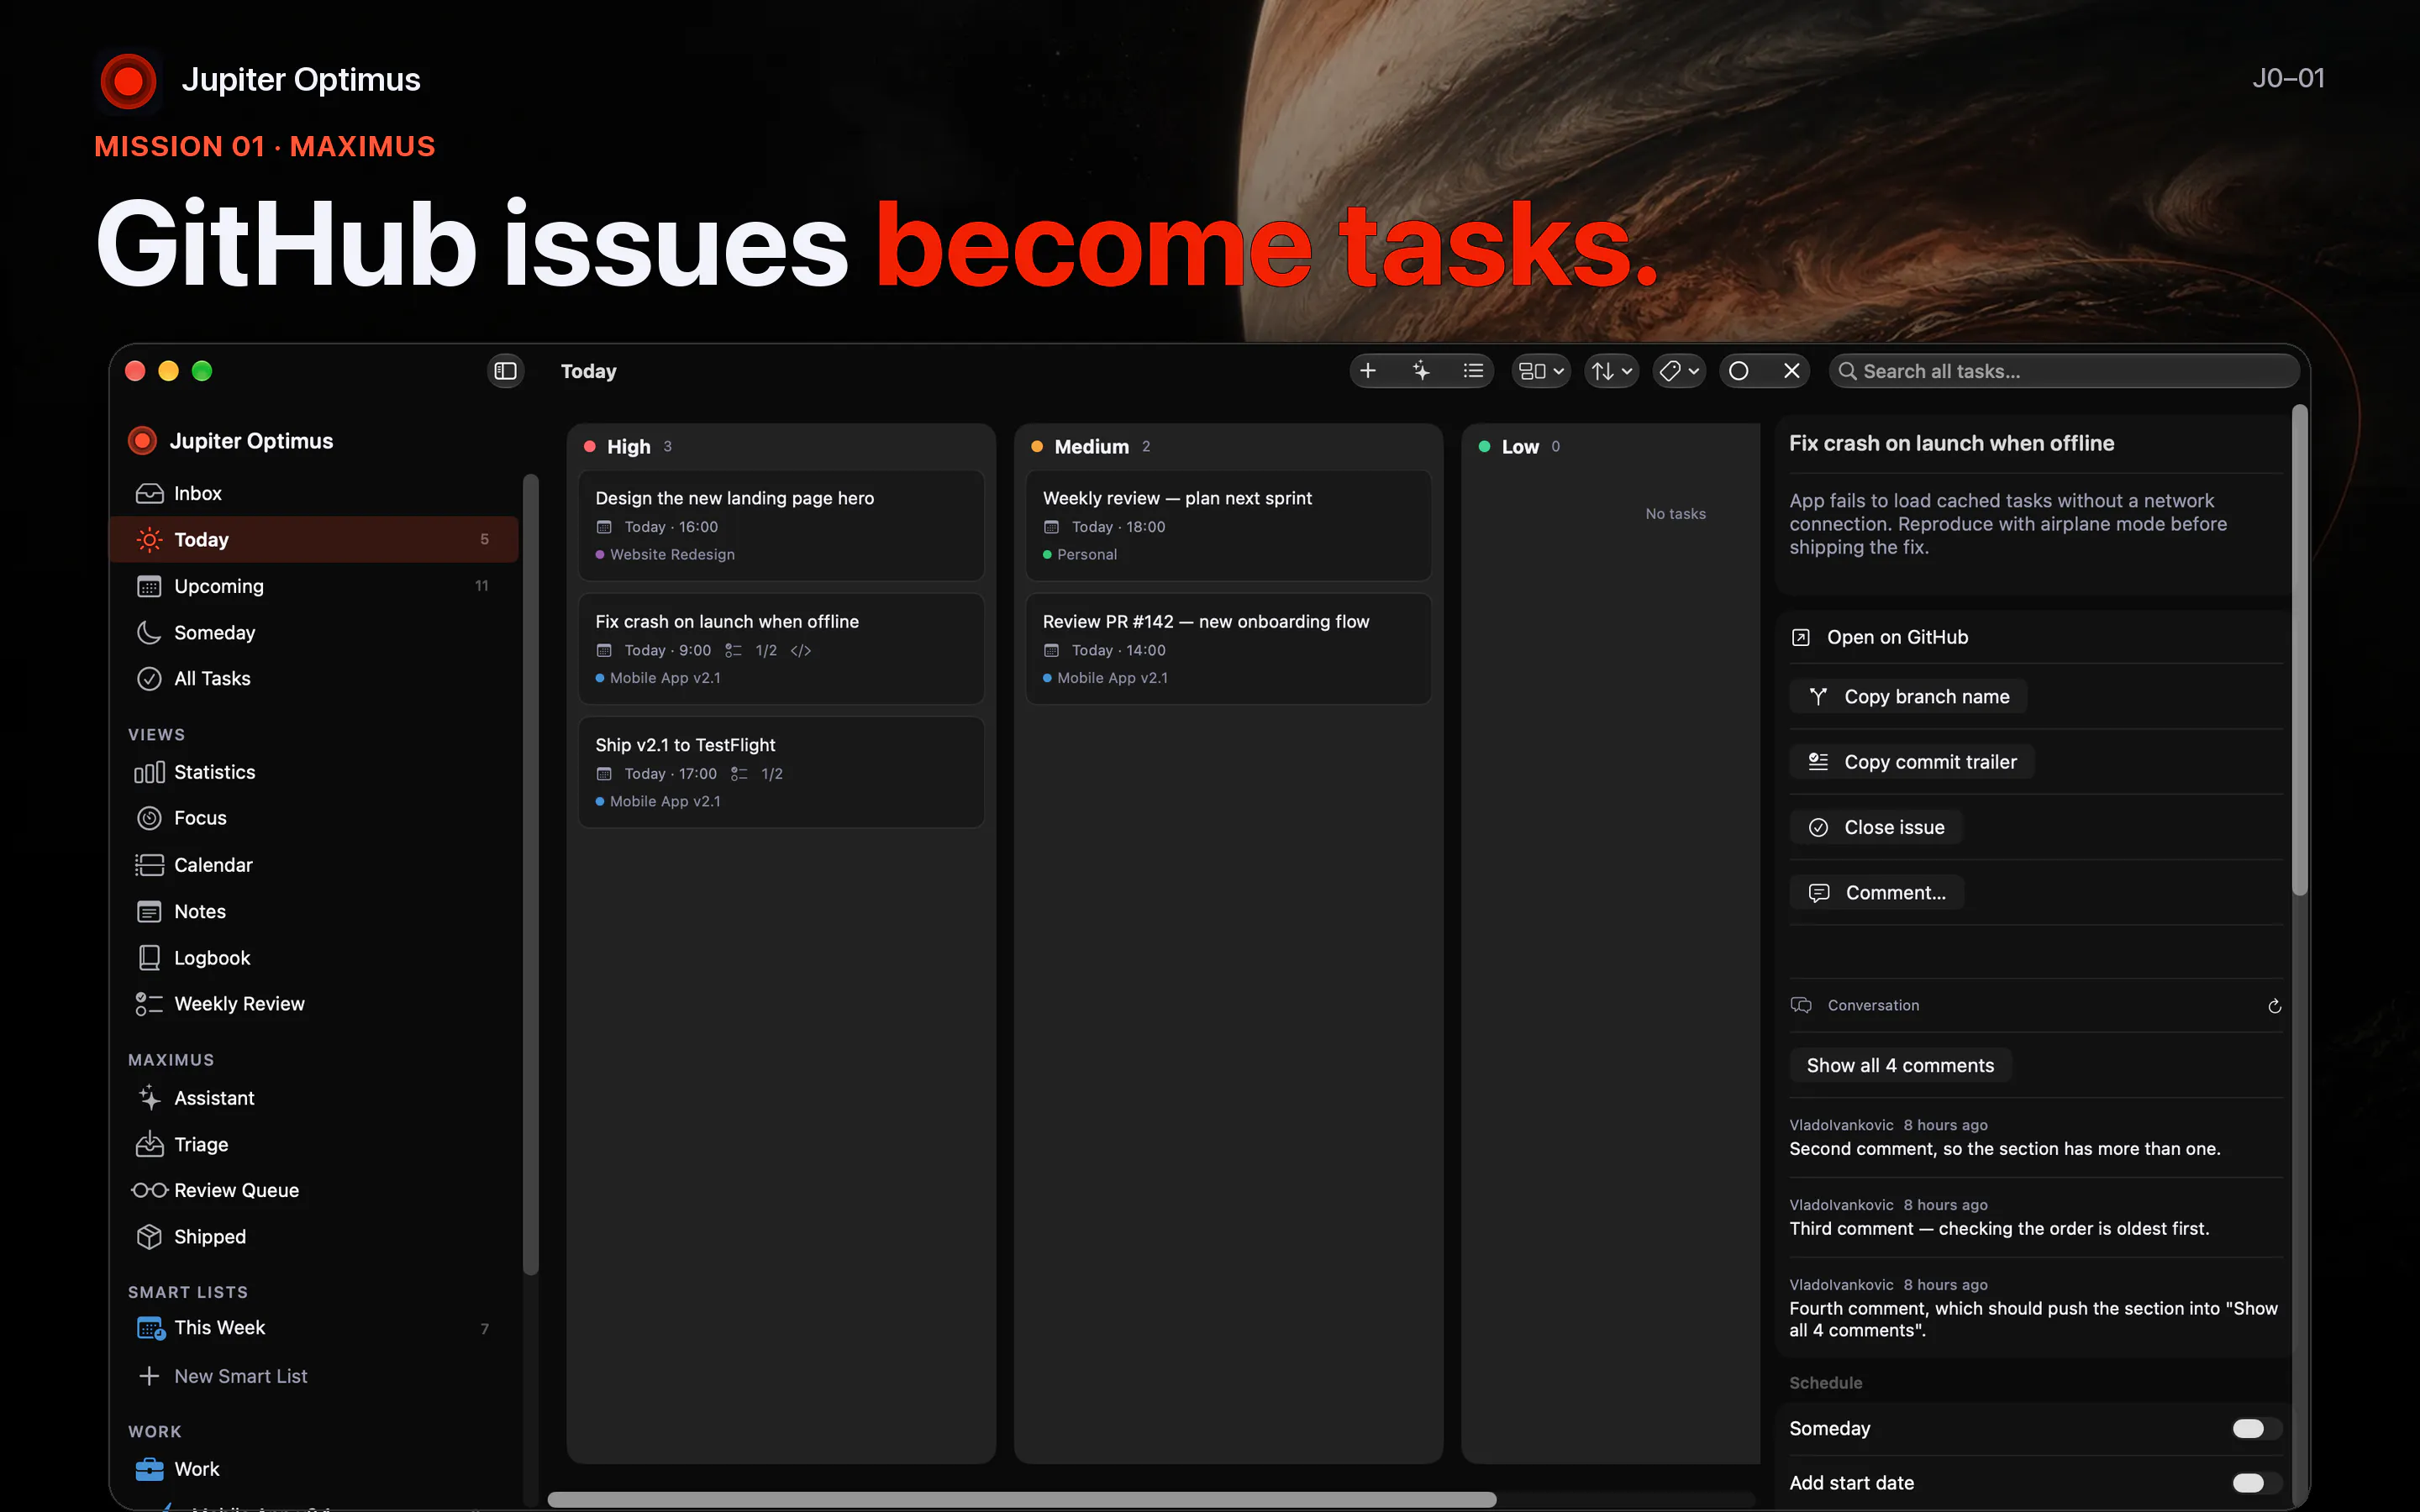The image size is (2420, 1512).
Task: Click the Statistics bar chart icon
Action: coord(149,772)
